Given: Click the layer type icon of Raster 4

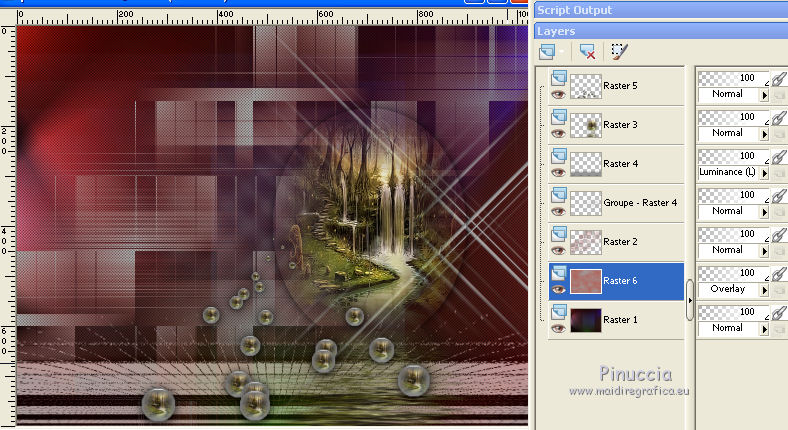Looking at the screenshot, I should coord(559,156).
